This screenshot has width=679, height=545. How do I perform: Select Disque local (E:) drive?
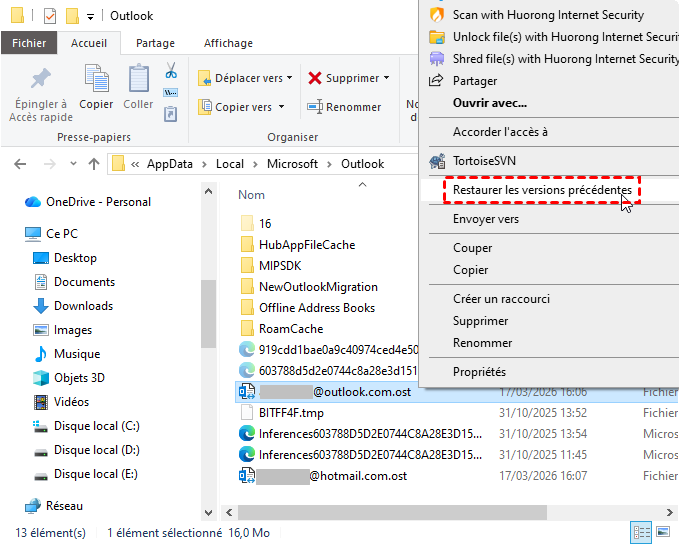tap(86, 474)
